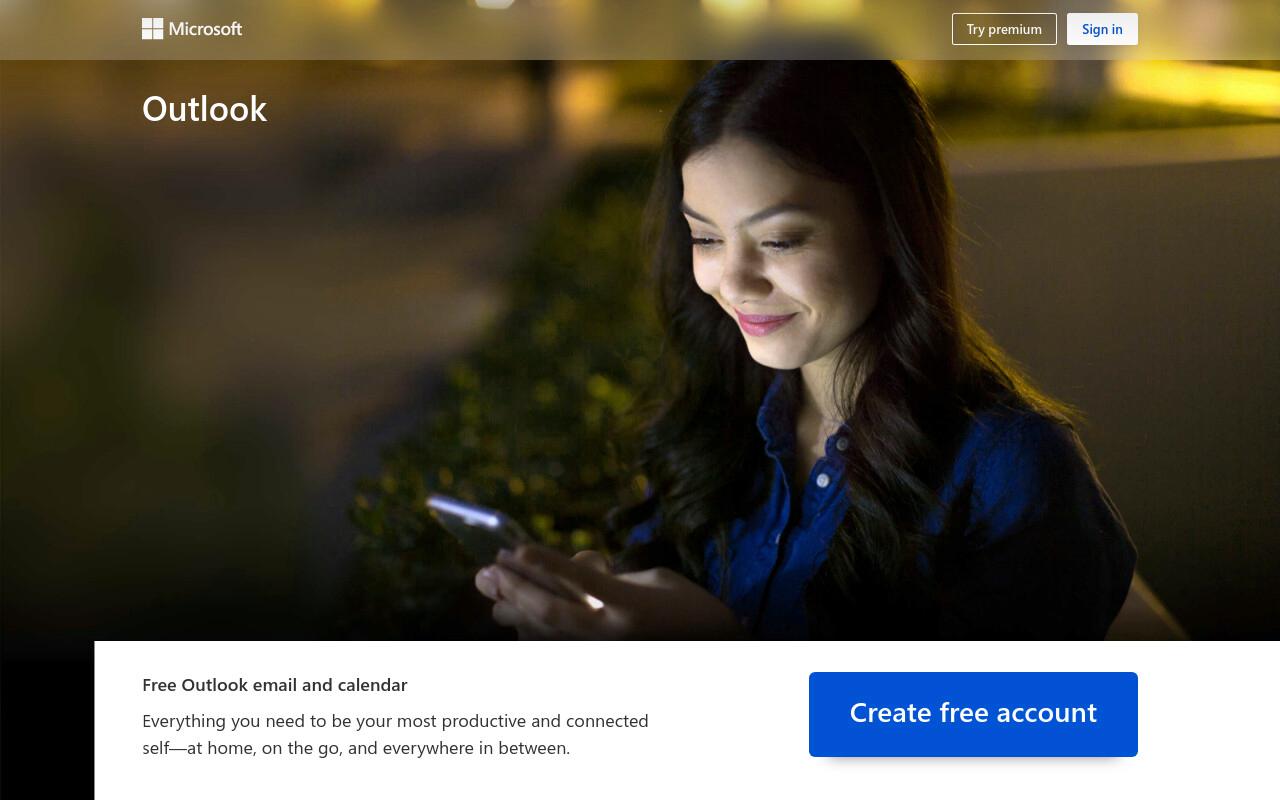Click the text line starting self—at home
The image size is (1280, 800).
tap(356, 748)
